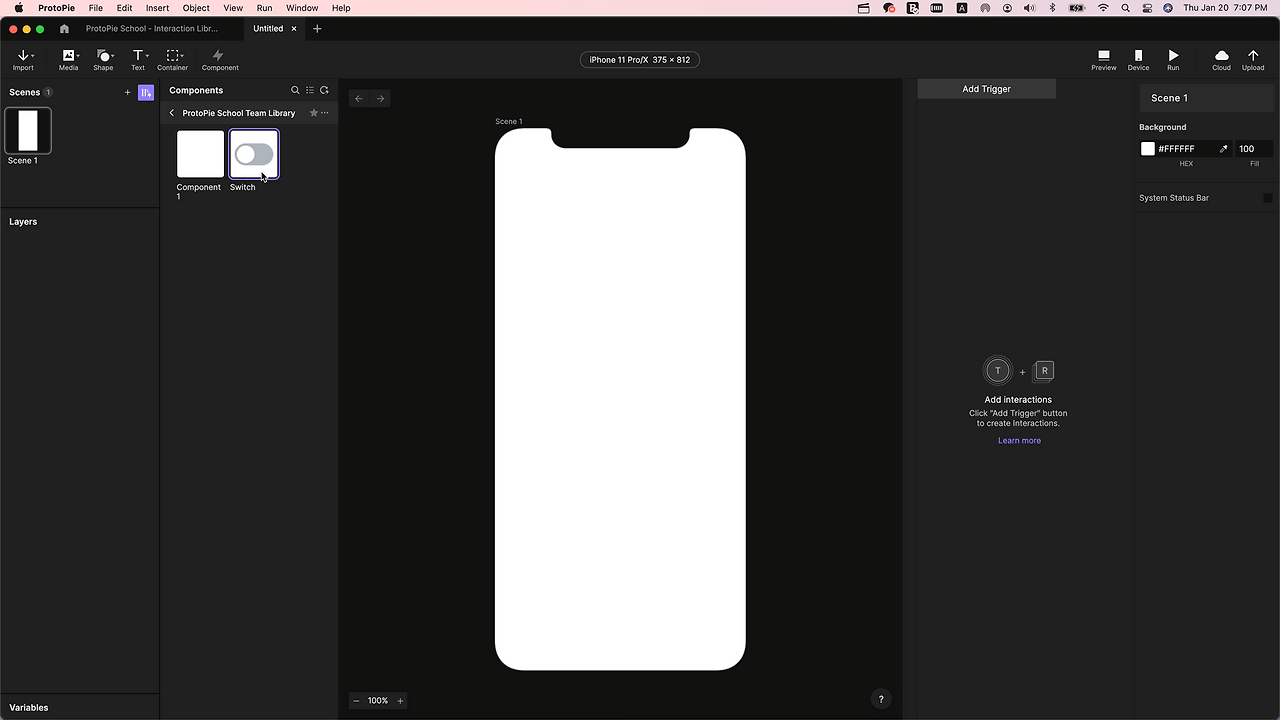Collapse back from ProtoPie School Team Library
The height and width of the screenshot is (720, 1280).
point(171,113)
